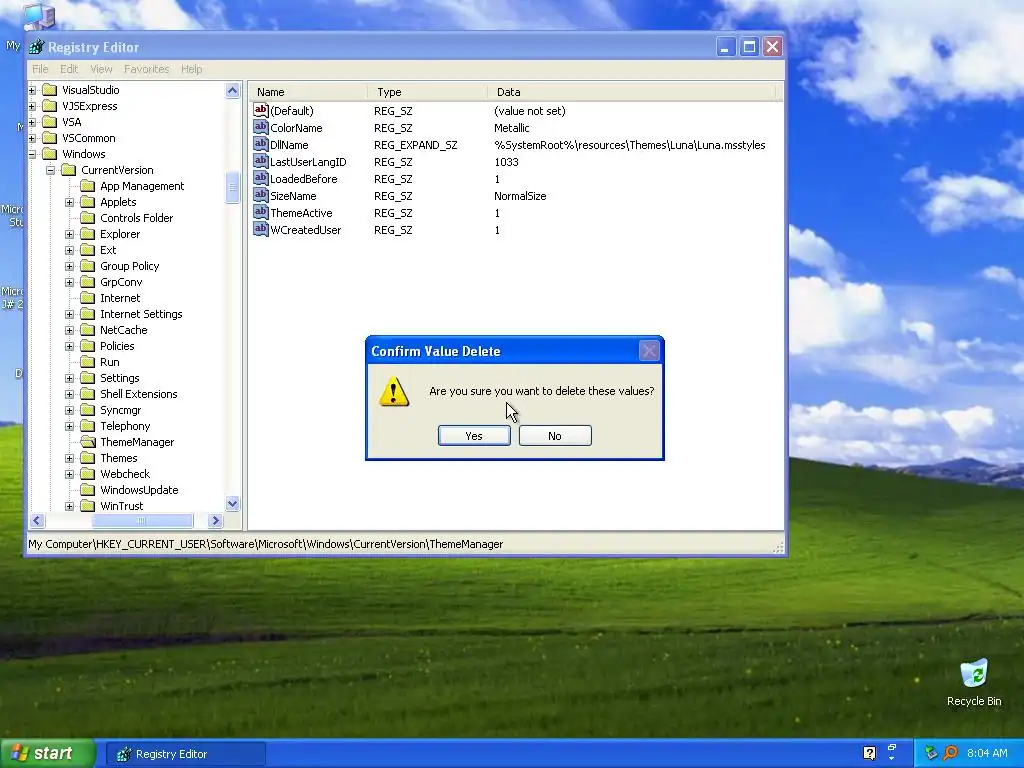Click the Data column header

click(631, 92)
